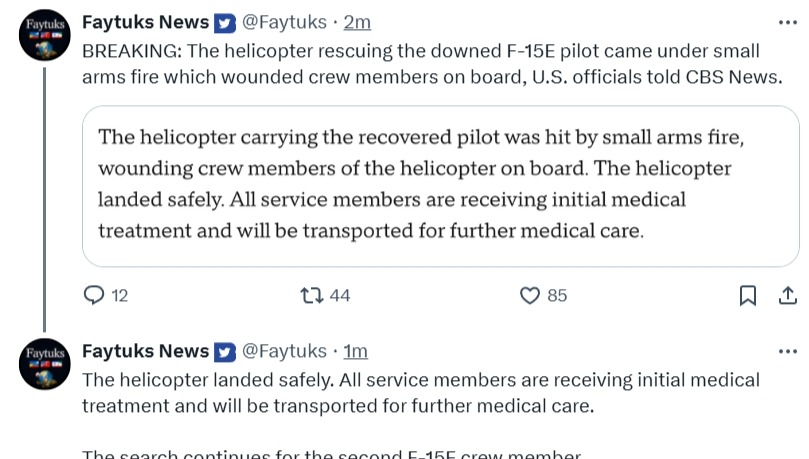Repost the tweet with 44 reposts
This screenshot has height=459, width=809.
tap(312, 295)
